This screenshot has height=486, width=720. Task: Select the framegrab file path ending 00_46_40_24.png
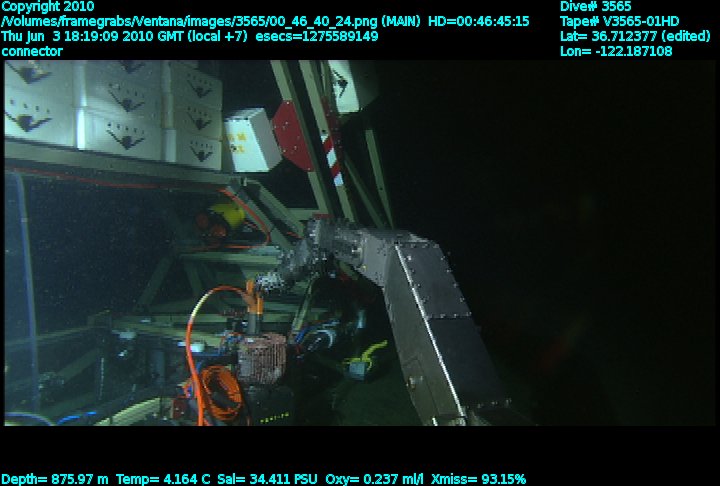pyautogui.click(x=190, y=22)
